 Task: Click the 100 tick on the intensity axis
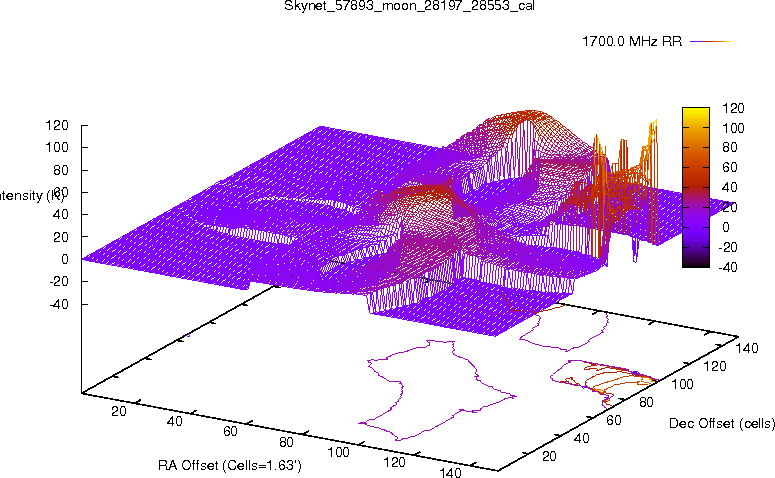click(57, 147)
